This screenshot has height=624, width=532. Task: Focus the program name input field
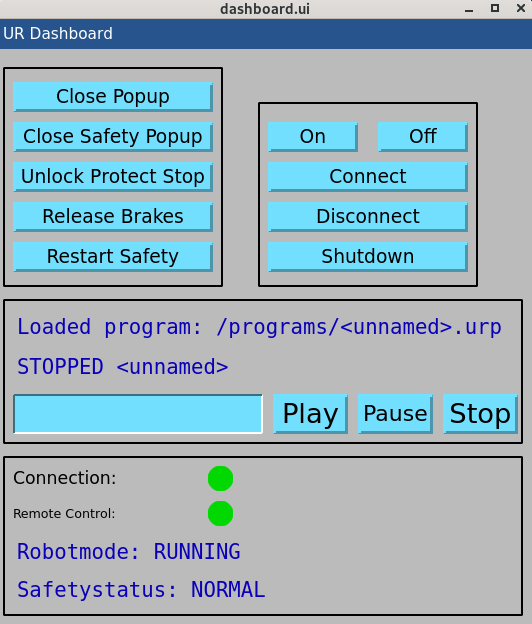138,414
